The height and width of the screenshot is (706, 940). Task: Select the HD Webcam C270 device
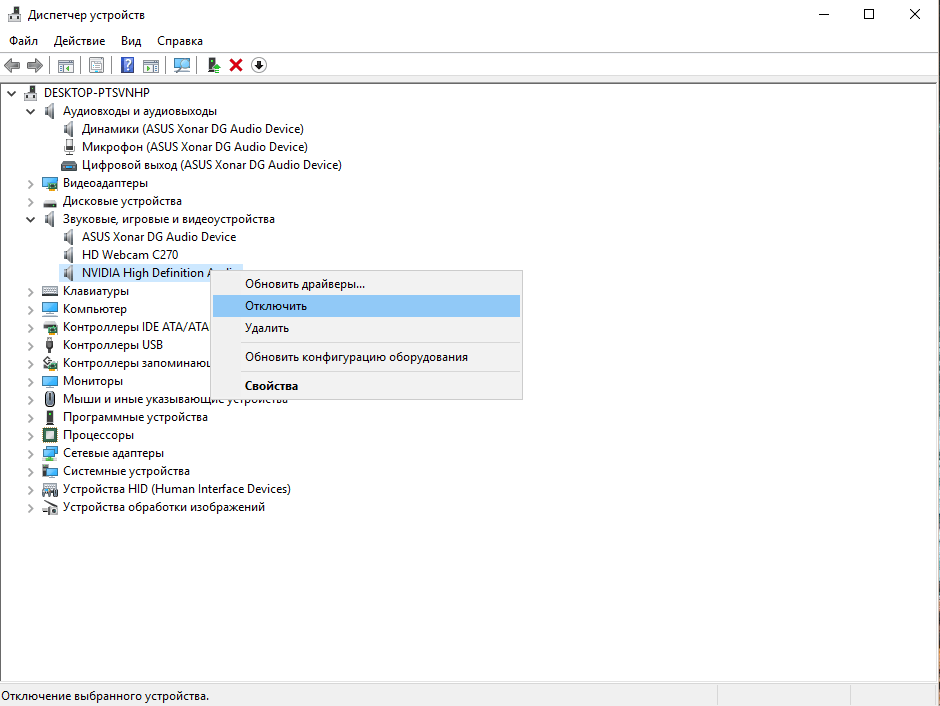pyautogui.click(x=130, y=255)
